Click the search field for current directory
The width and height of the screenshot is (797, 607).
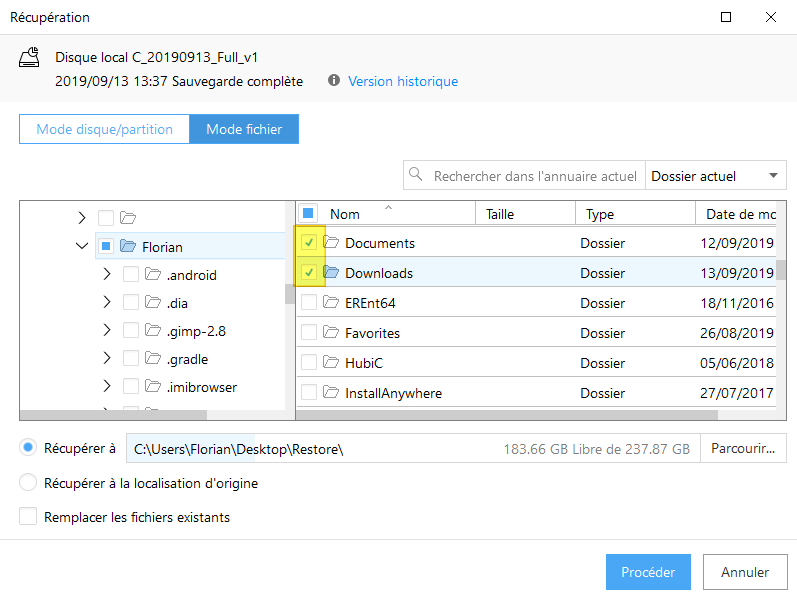(534, 176)
